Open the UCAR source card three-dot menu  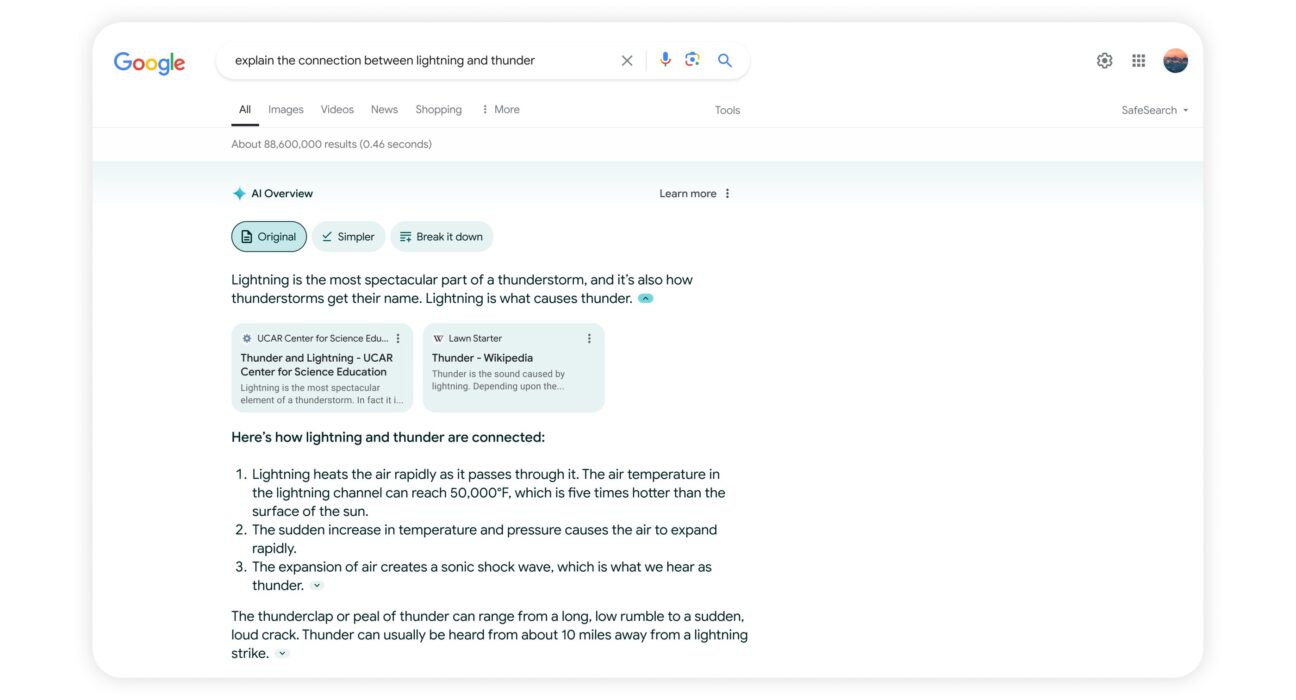pyautogui.click(x=398, y=339)
